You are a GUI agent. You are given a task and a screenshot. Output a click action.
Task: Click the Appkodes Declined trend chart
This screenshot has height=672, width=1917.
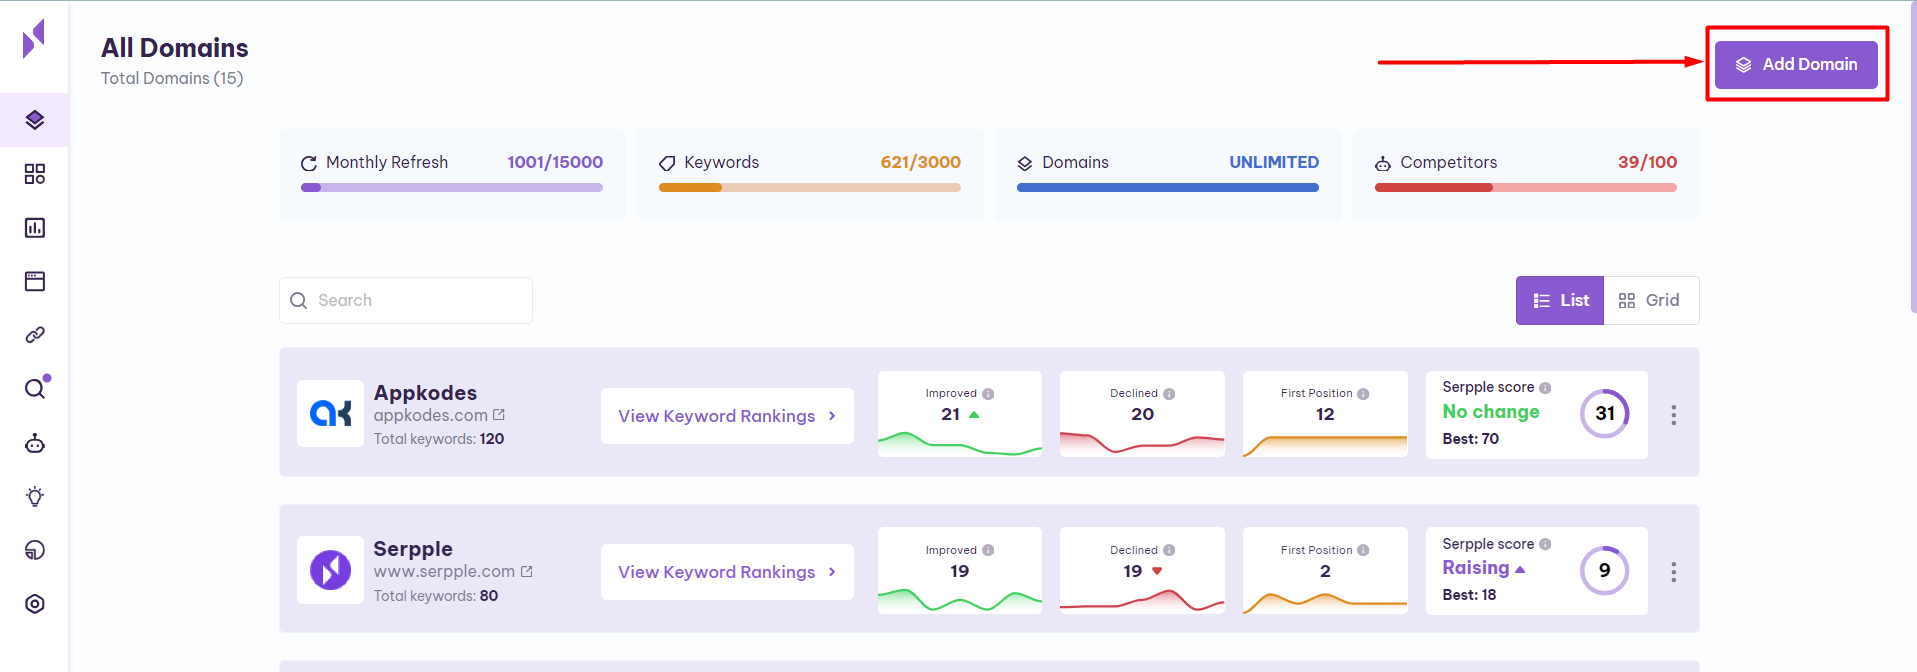coord(1142,443)
